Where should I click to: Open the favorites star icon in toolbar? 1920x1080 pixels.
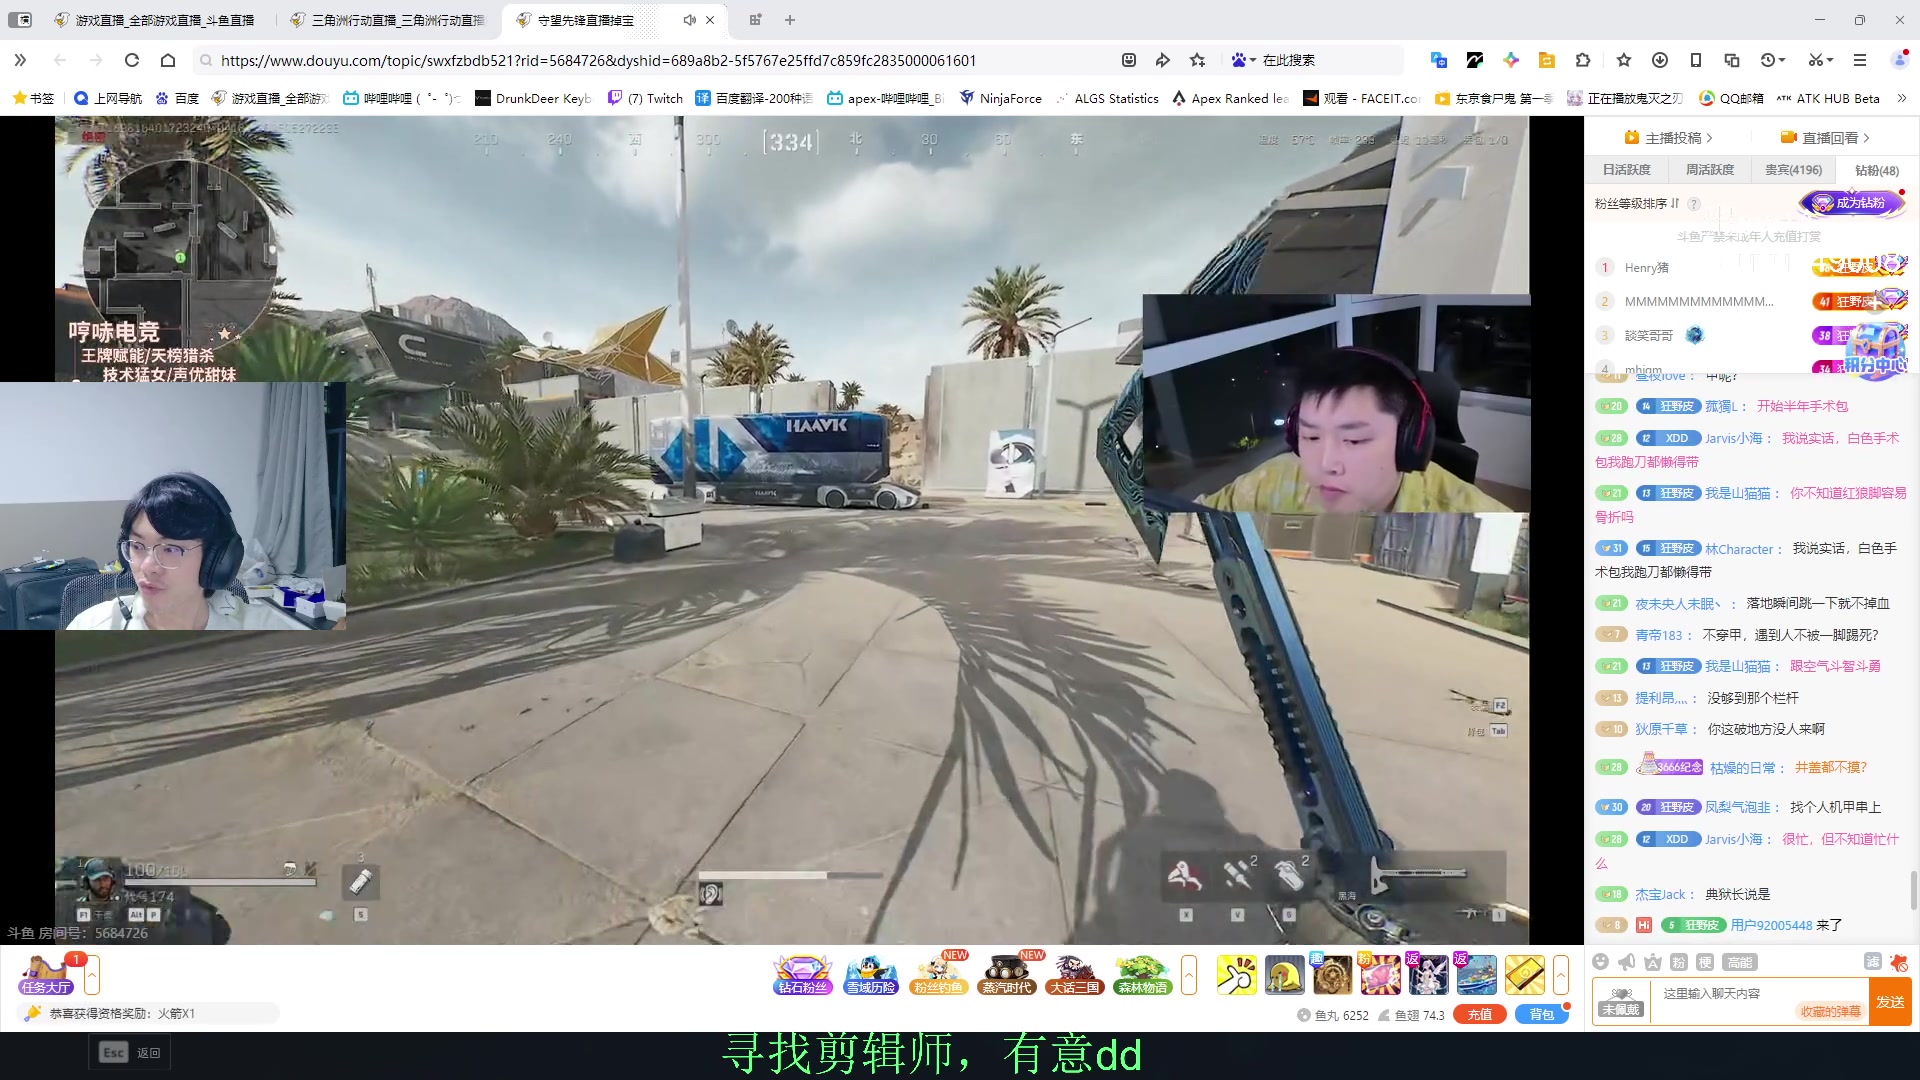click(1623, 60)
